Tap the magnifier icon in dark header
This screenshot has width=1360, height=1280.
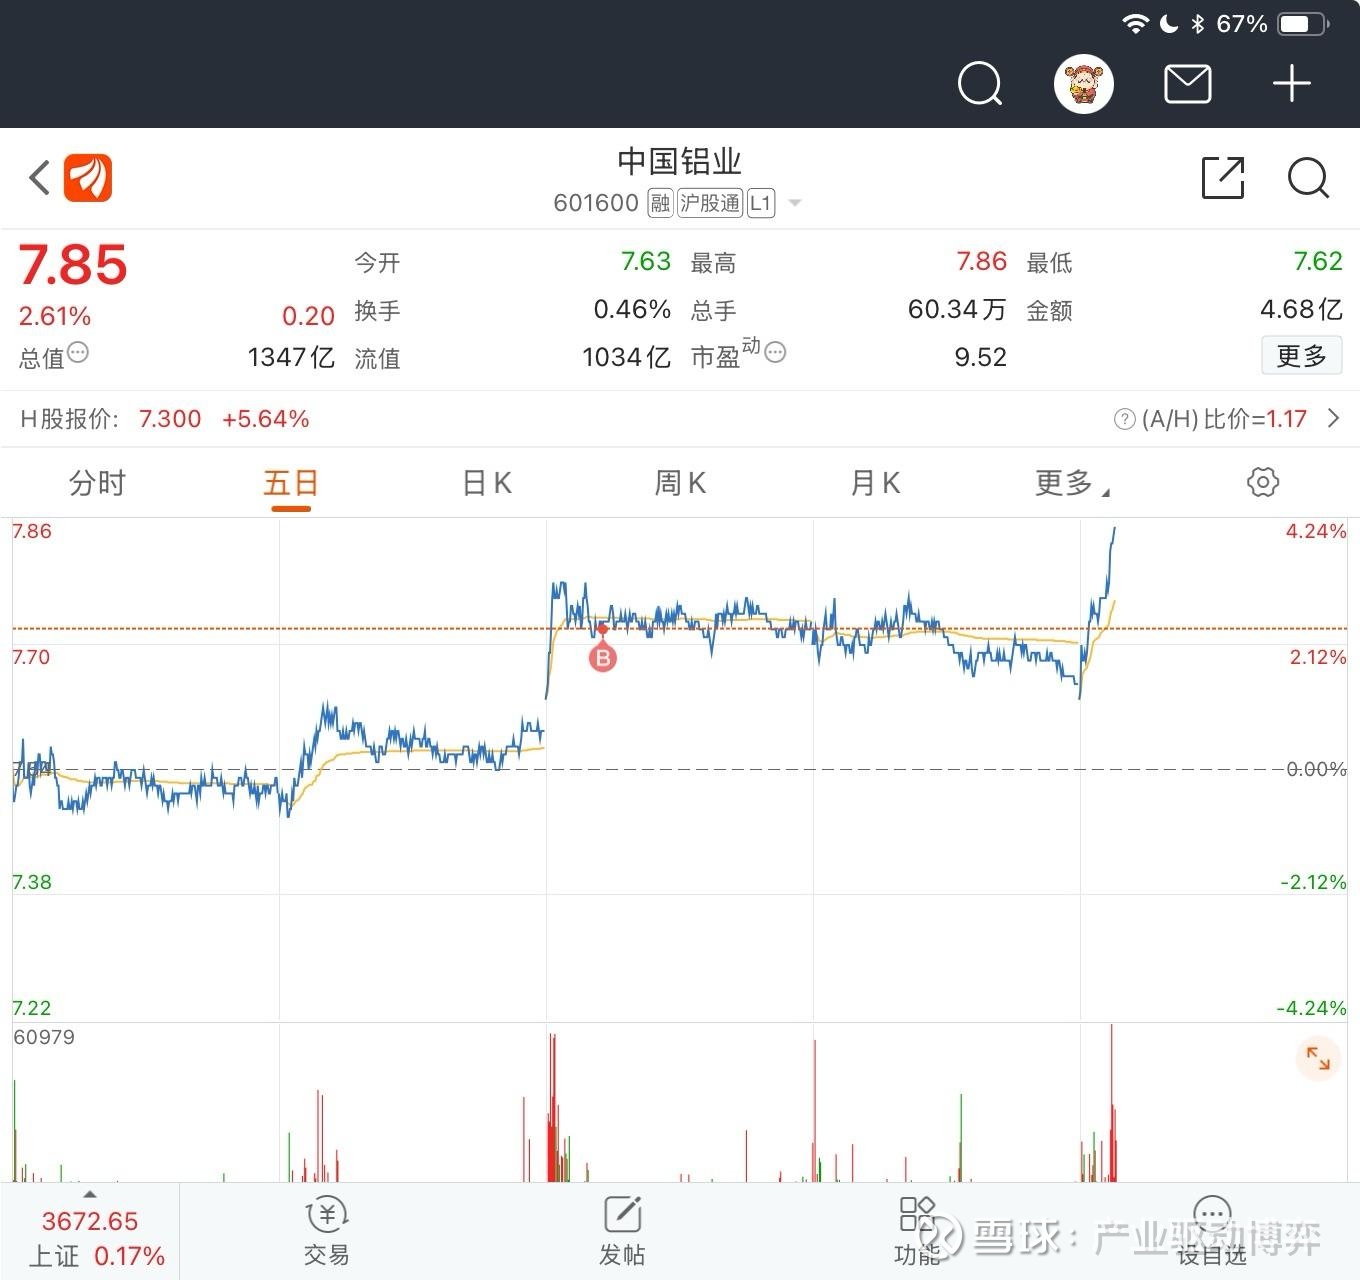[980, 84]
